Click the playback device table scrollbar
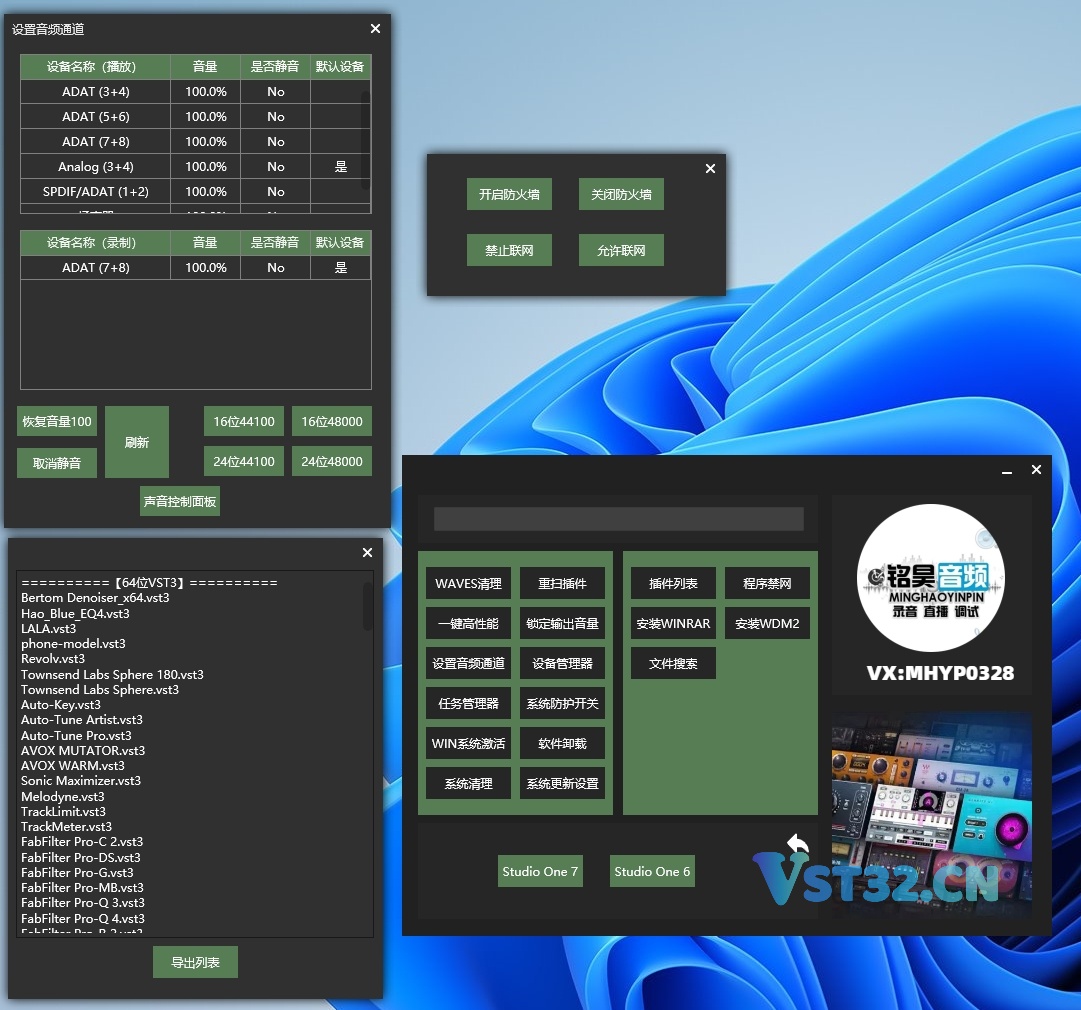The width and height of the screenshot is (1081, 1010). pyautogui.click(x=366, y=141)
